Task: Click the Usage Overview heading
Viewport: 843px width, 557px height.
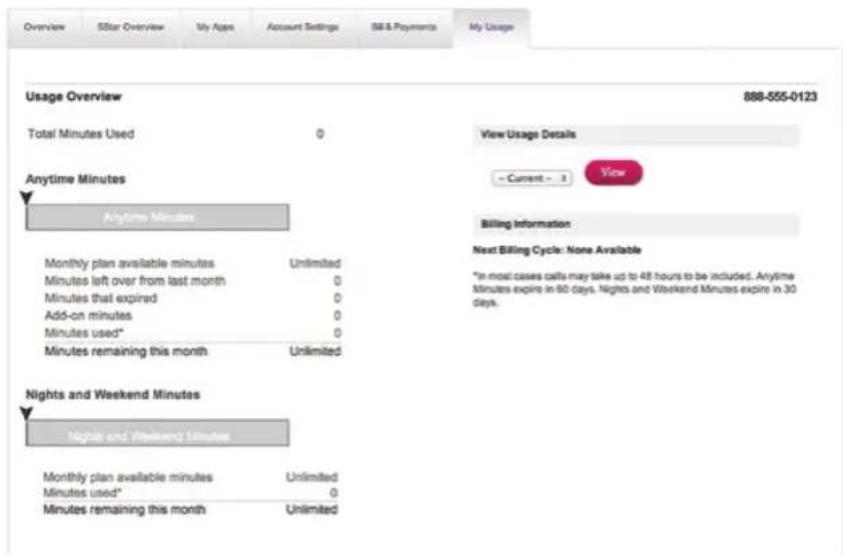Action: coord(74,97)
